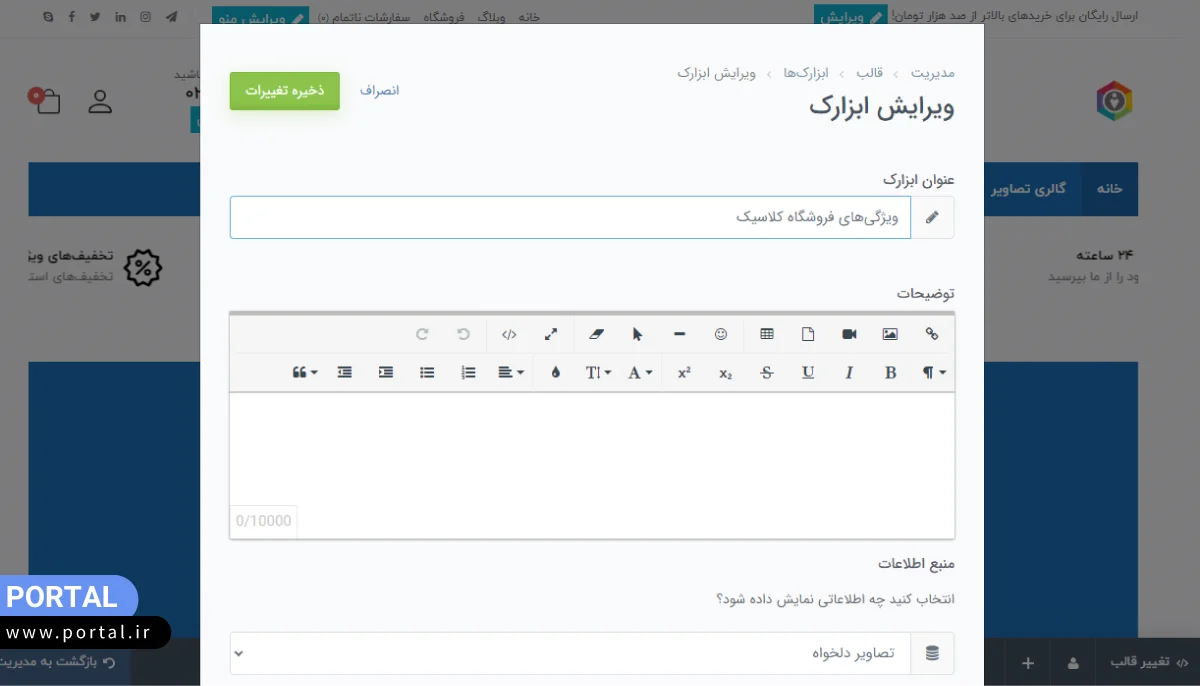Select the superscript formatting icon

coord(683,371)
